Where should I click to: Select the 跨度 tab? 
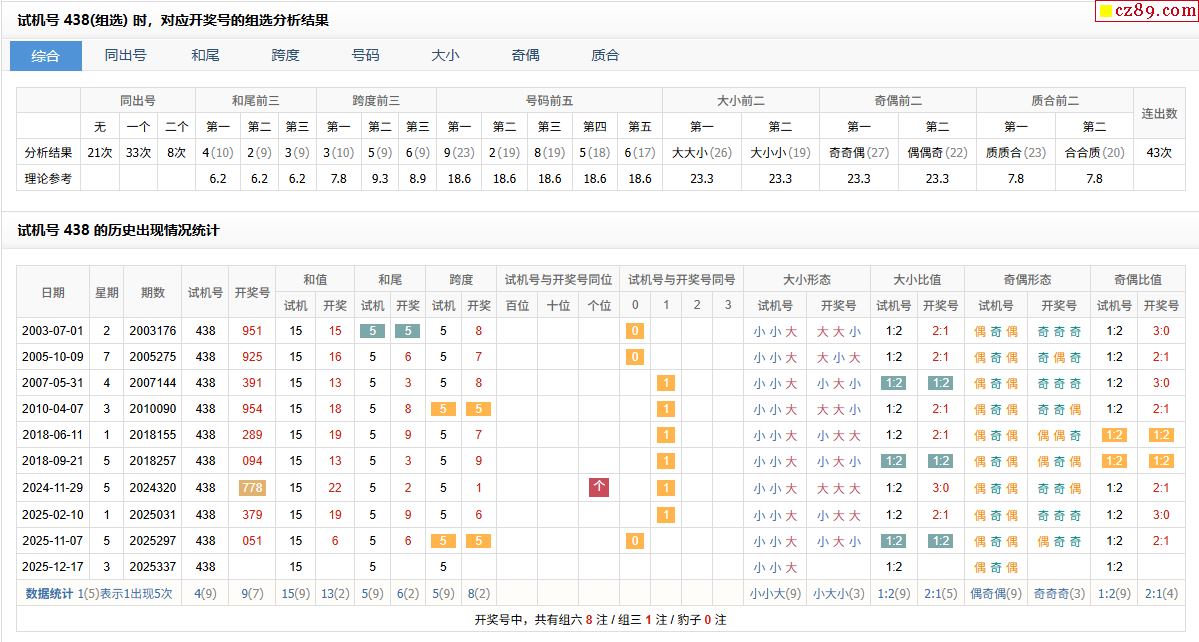[285, 56]
